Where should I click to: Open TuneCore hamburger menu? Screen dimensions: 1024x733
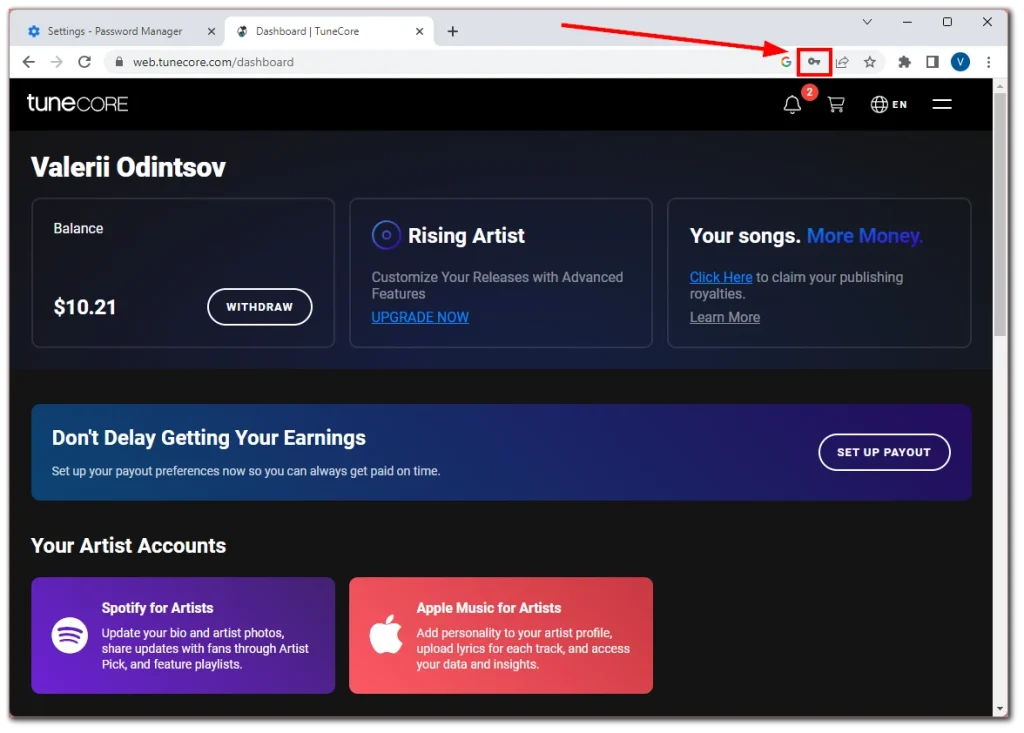tap(942, 104)
